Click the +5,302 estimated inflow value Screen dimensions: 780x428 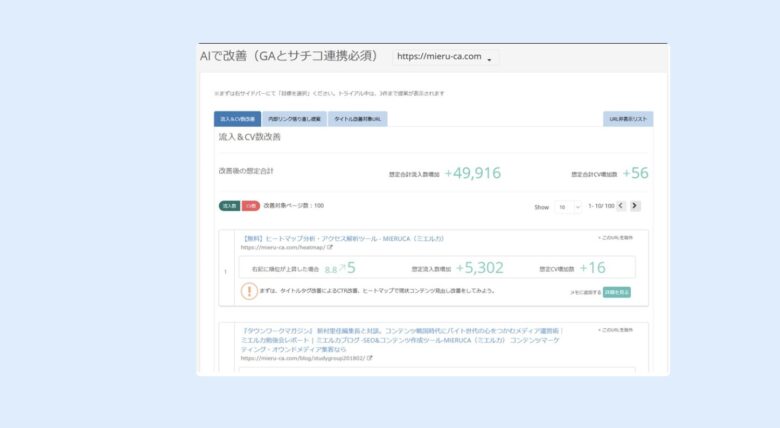[x=480, y=268]
